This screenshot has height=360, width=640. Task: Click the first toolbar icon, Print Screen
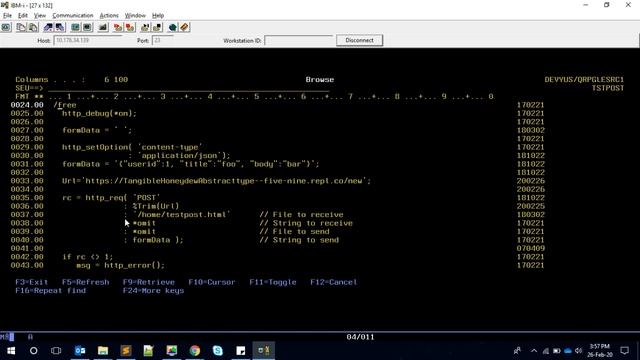6,27
